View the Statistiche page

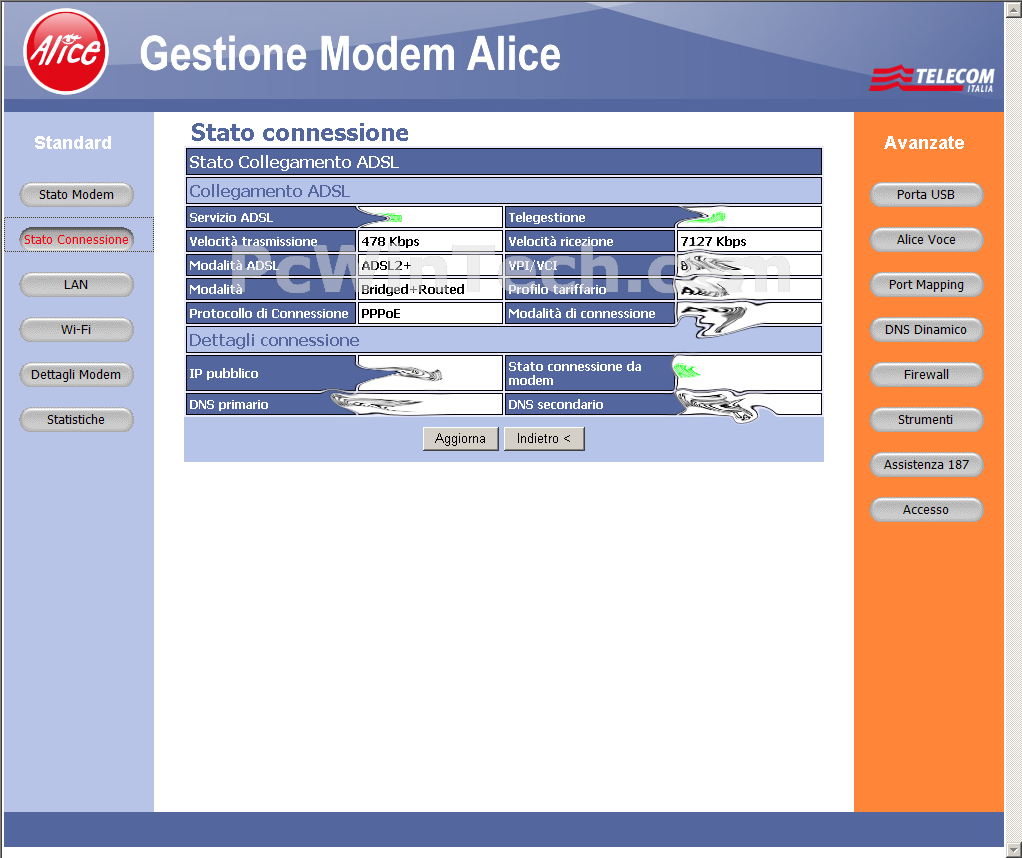point(76,419)
